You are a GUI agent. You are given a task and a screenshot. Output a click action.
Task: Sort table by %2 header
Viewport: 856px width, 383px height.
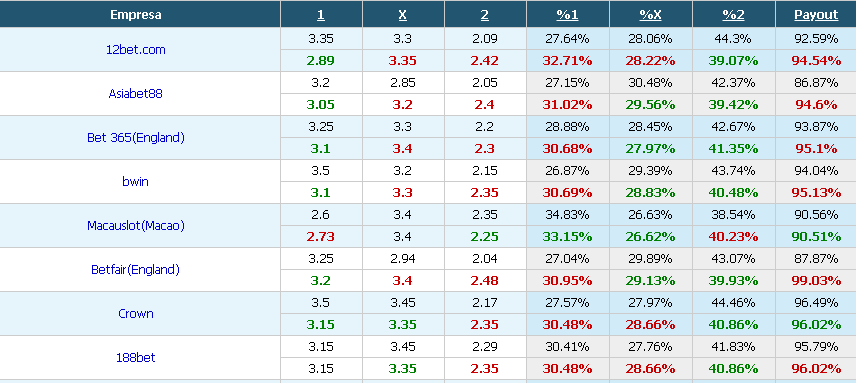pos(733,15)
